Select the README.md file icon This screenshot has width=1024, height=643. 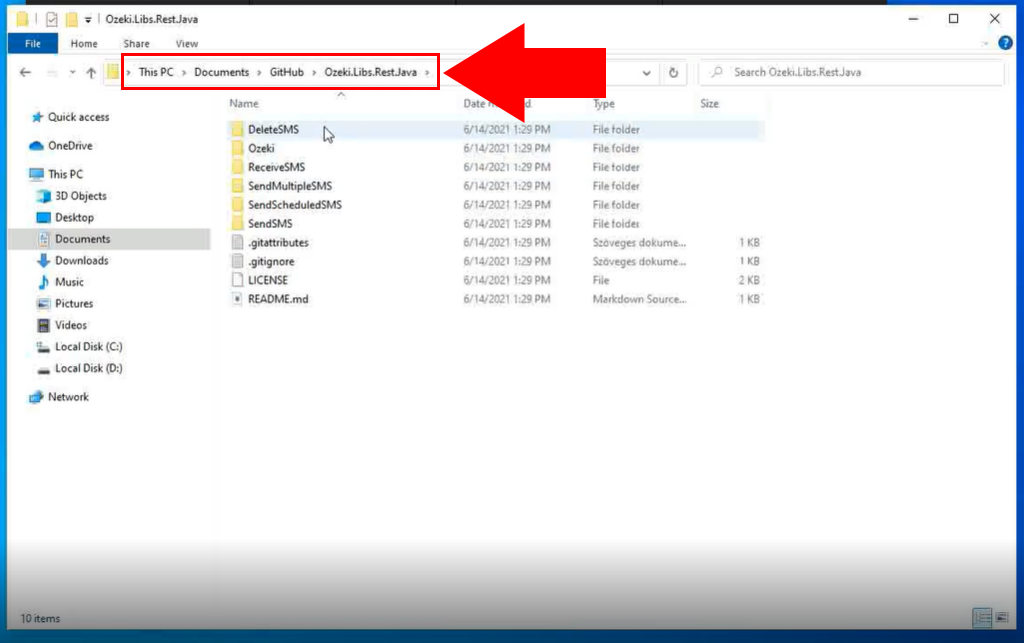pyautogui.click(x=237, y=299)
